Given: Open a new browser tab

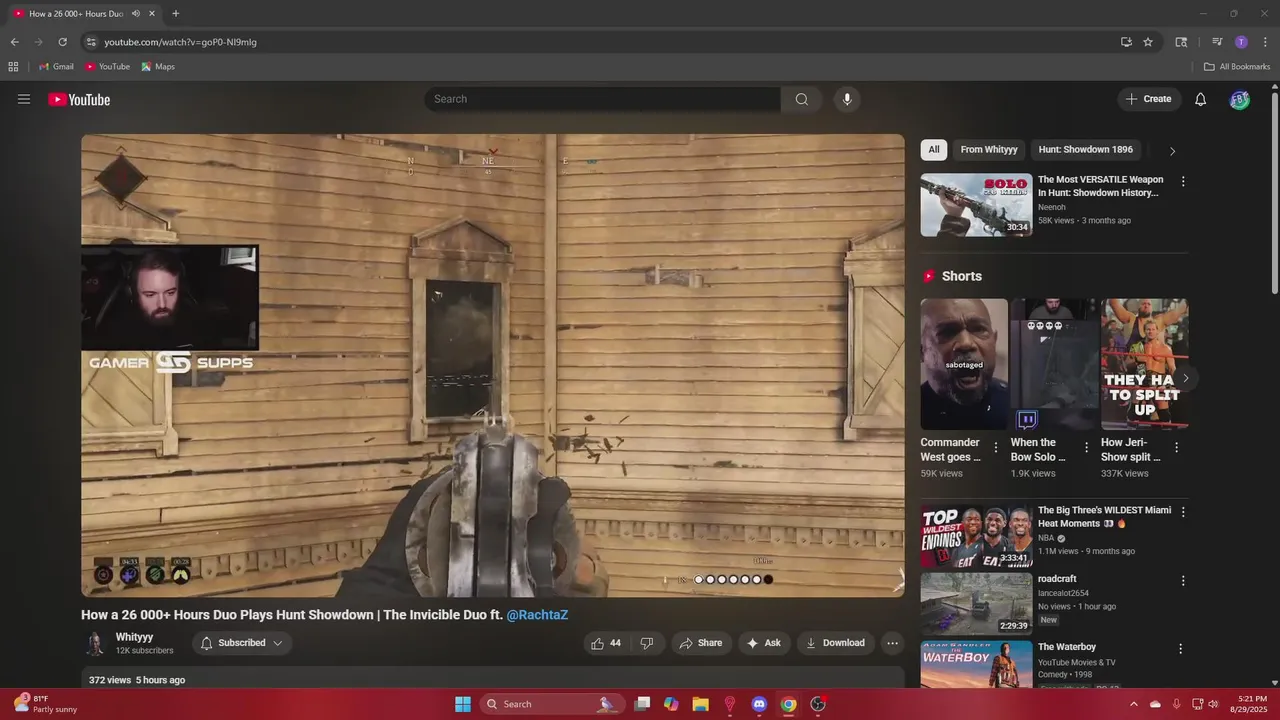Looking at the screenshot, I should coord(176,14).
